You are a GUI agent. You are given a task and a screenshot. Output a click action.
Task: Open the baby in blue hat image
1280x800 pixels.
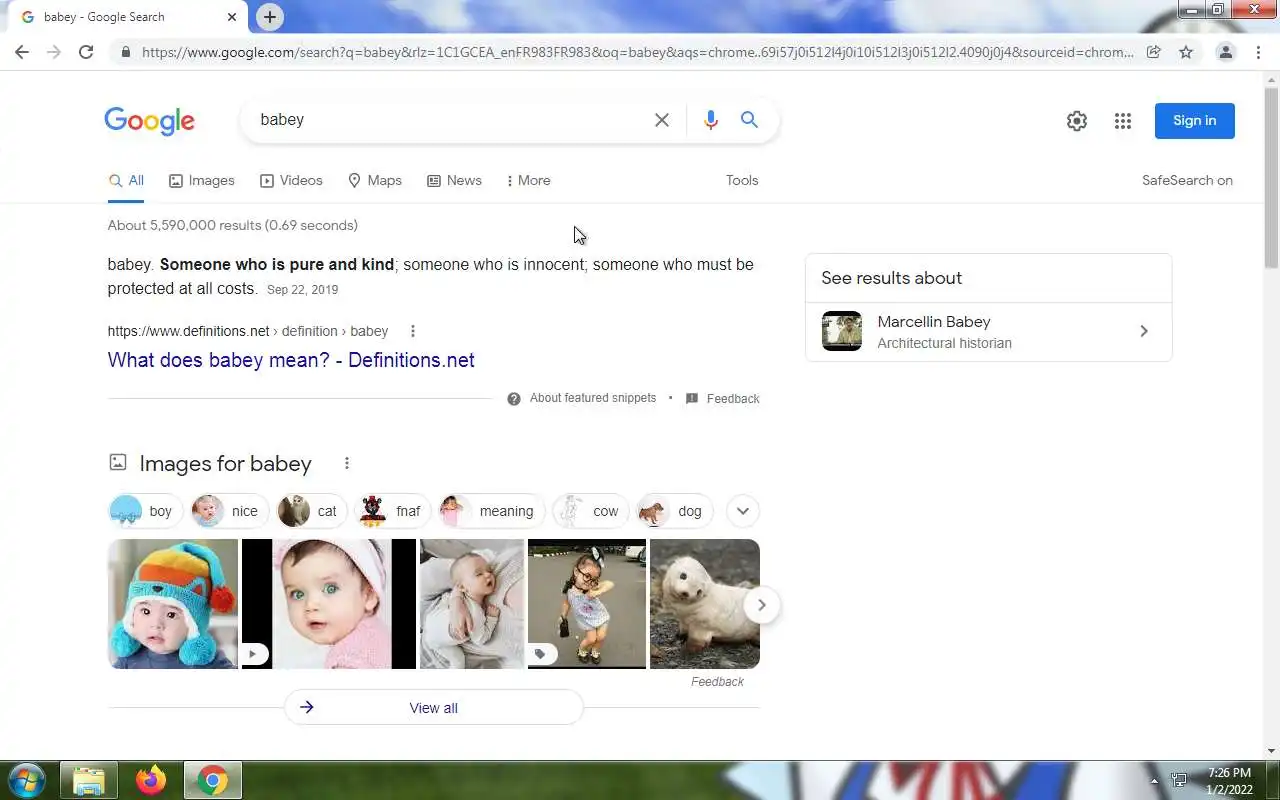pos(173,604)
